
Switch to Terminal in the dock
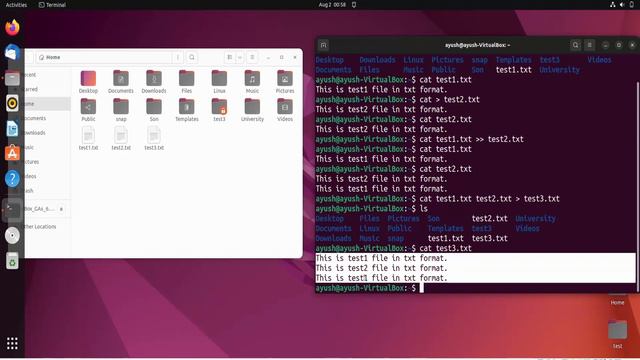coord(12,210)
